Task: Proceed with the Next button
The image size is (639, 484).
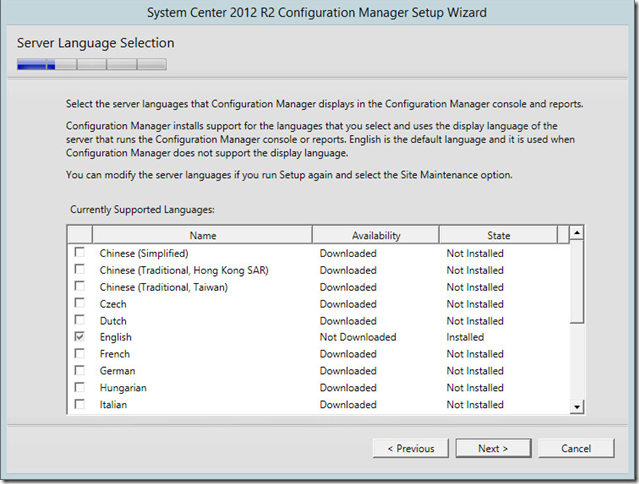Action: [492, 449]
